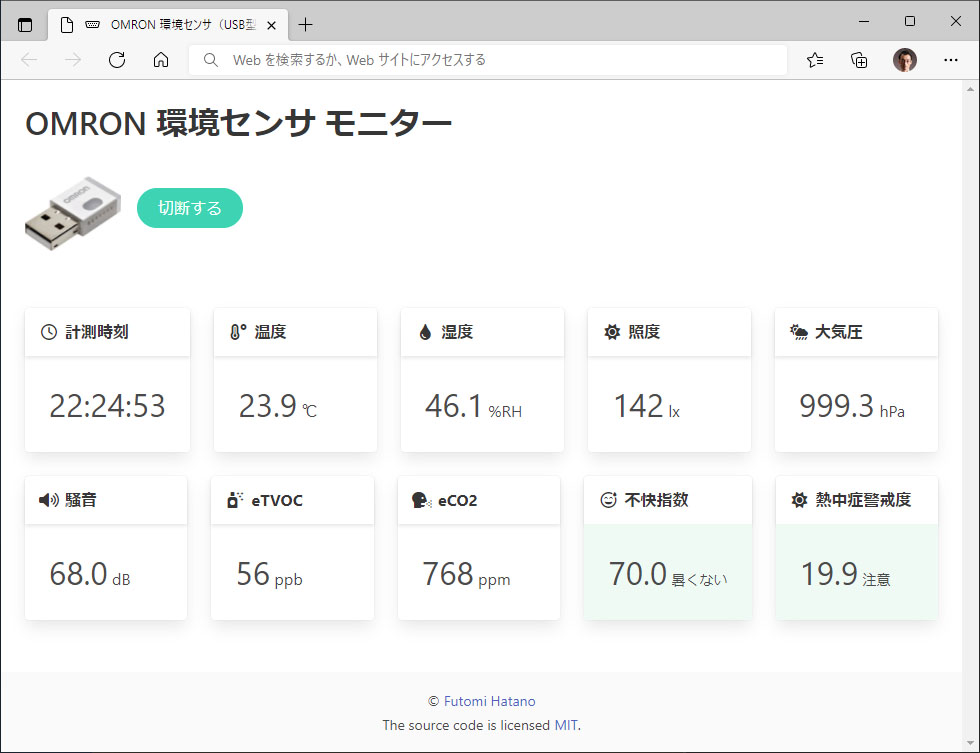Click the page scrollbar up arrow

click(970, 89)
